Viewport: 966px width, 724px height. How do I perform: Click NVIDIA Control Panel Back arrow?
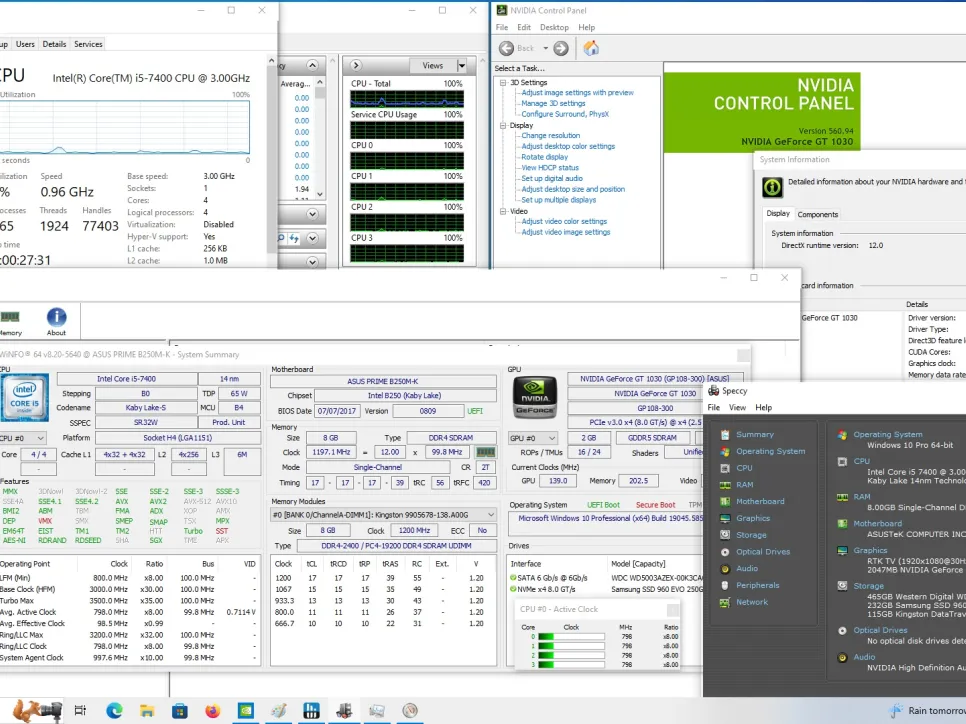tap(506, 48)
